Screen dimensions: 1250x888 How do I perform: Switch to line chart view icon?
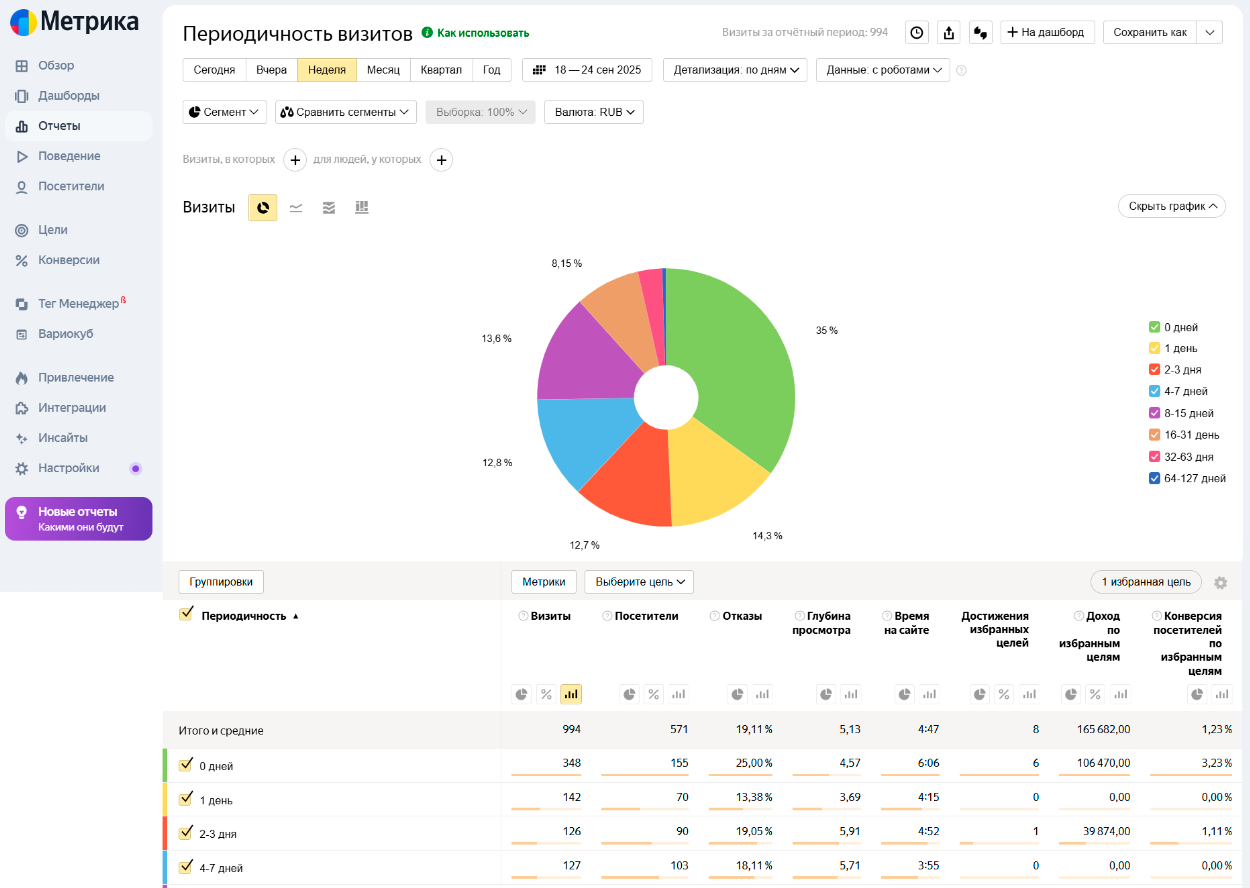296,208
